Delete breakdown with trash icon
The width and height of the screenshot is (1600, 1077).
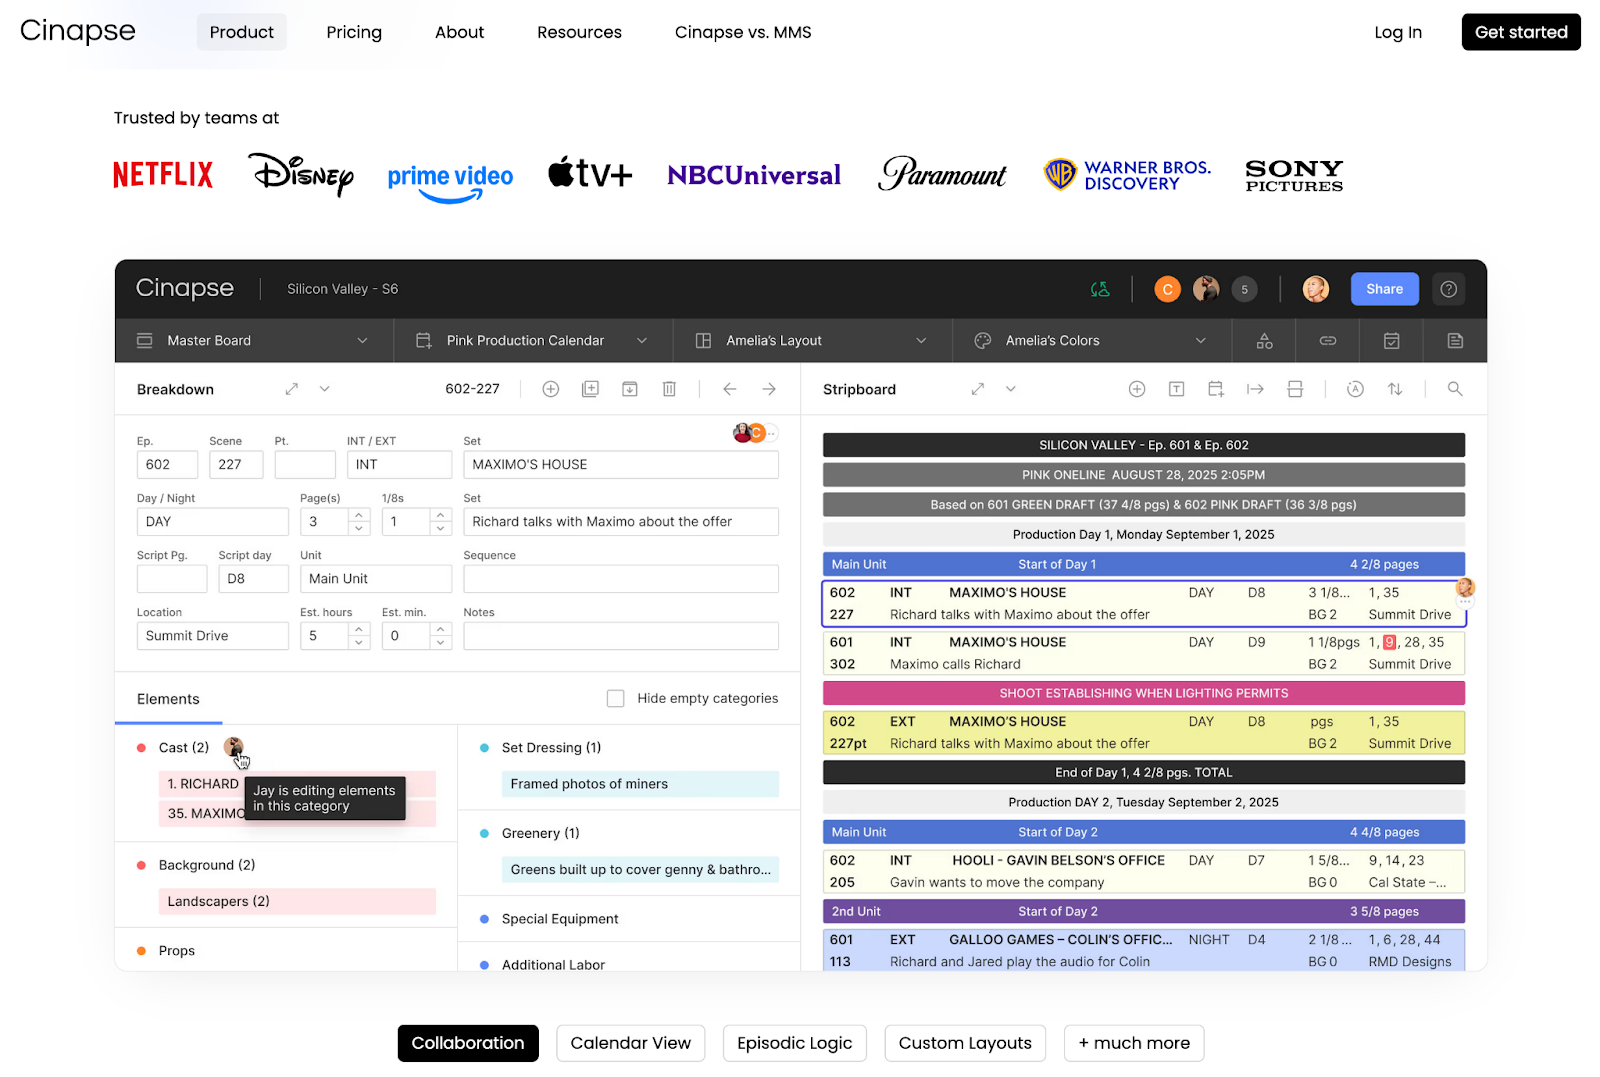click(669, 389)
